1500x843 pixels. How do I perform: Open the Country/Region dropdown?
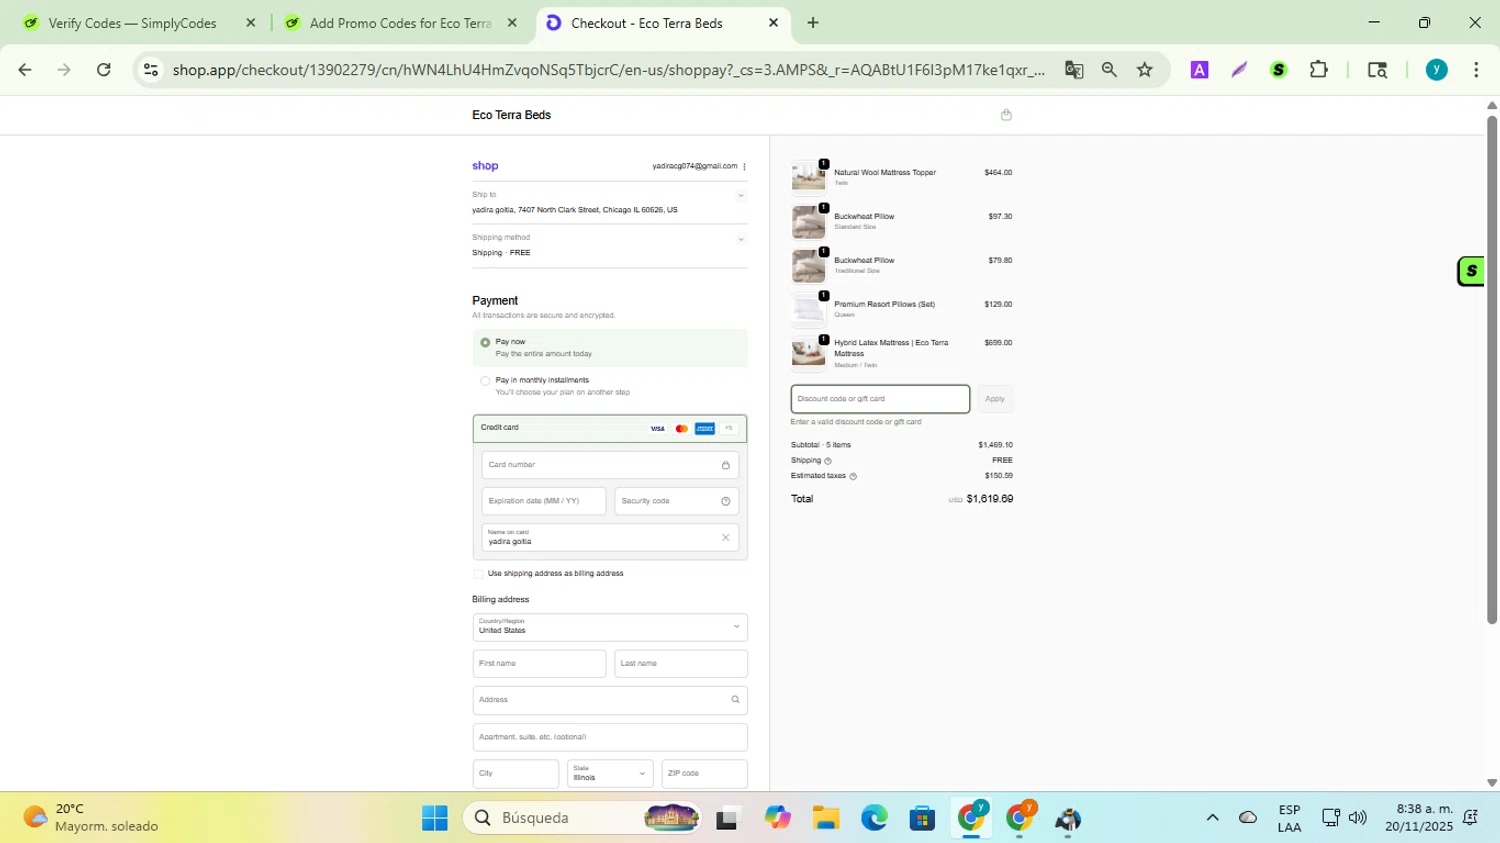[x=610, y=627]
